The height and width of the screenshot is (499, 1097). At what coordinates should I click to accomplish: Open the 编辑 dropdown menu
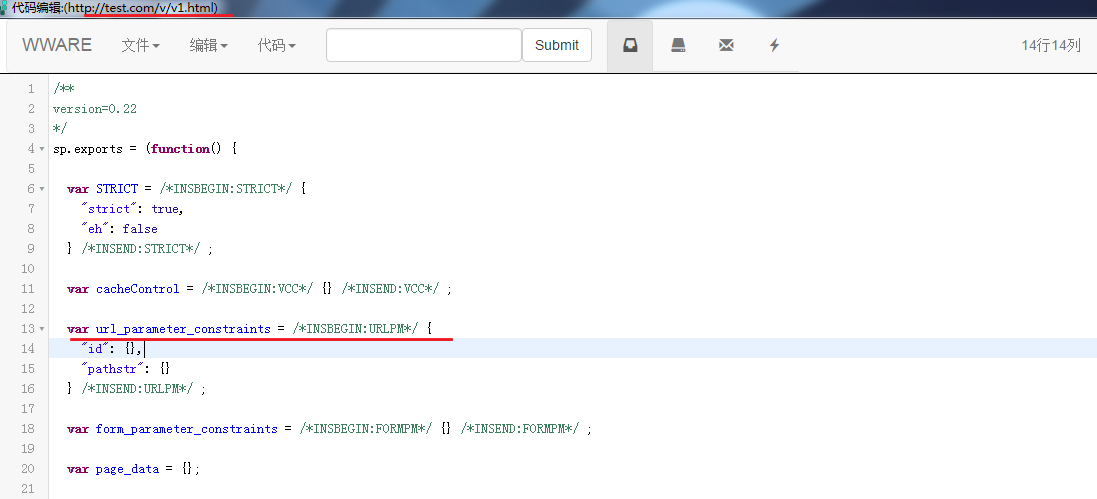[208, 45]
